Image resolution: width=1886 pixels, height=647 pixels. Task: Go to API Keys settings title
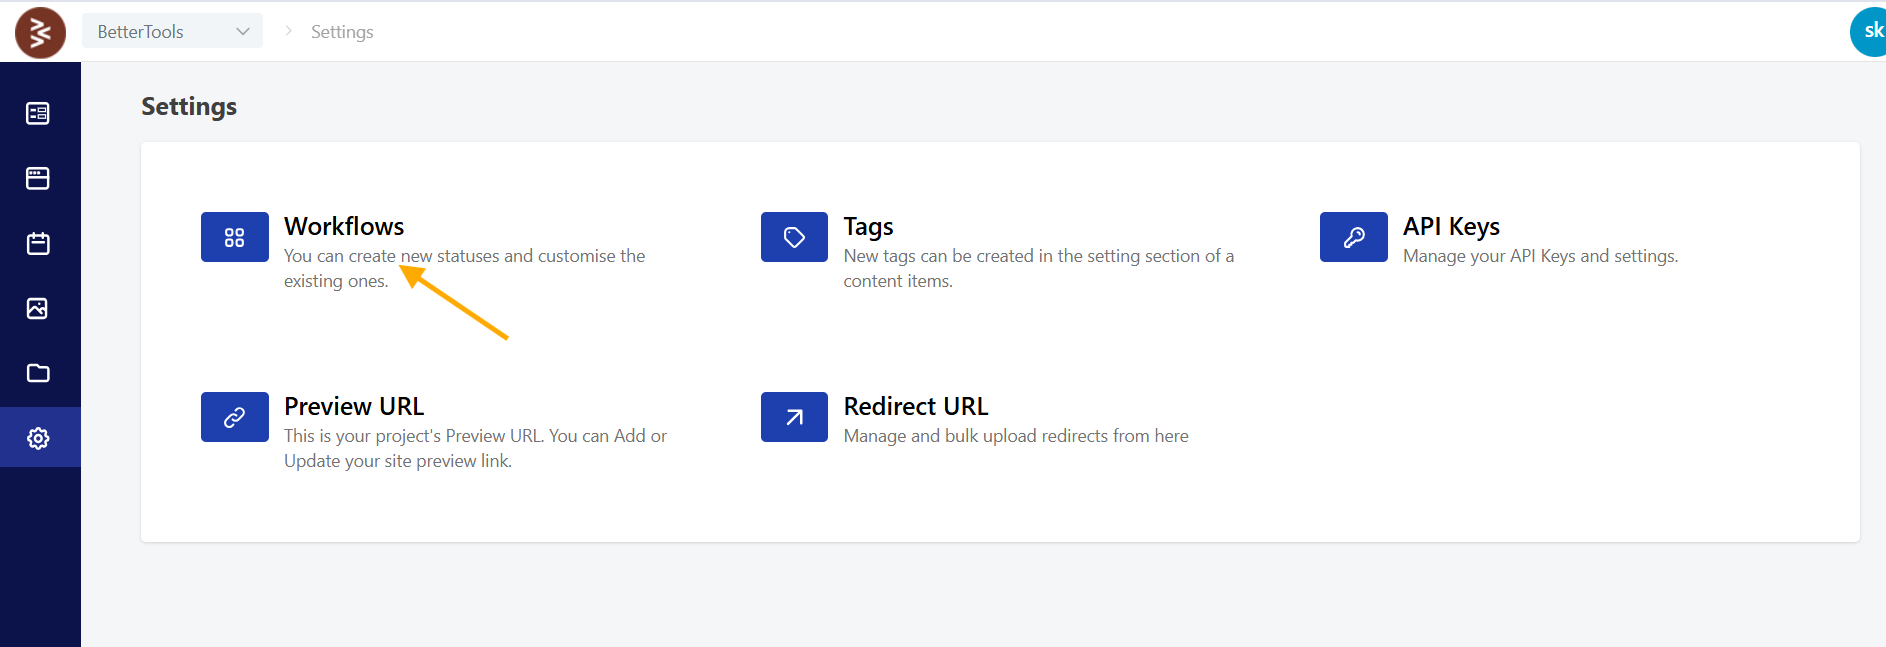click(1451, 226)
